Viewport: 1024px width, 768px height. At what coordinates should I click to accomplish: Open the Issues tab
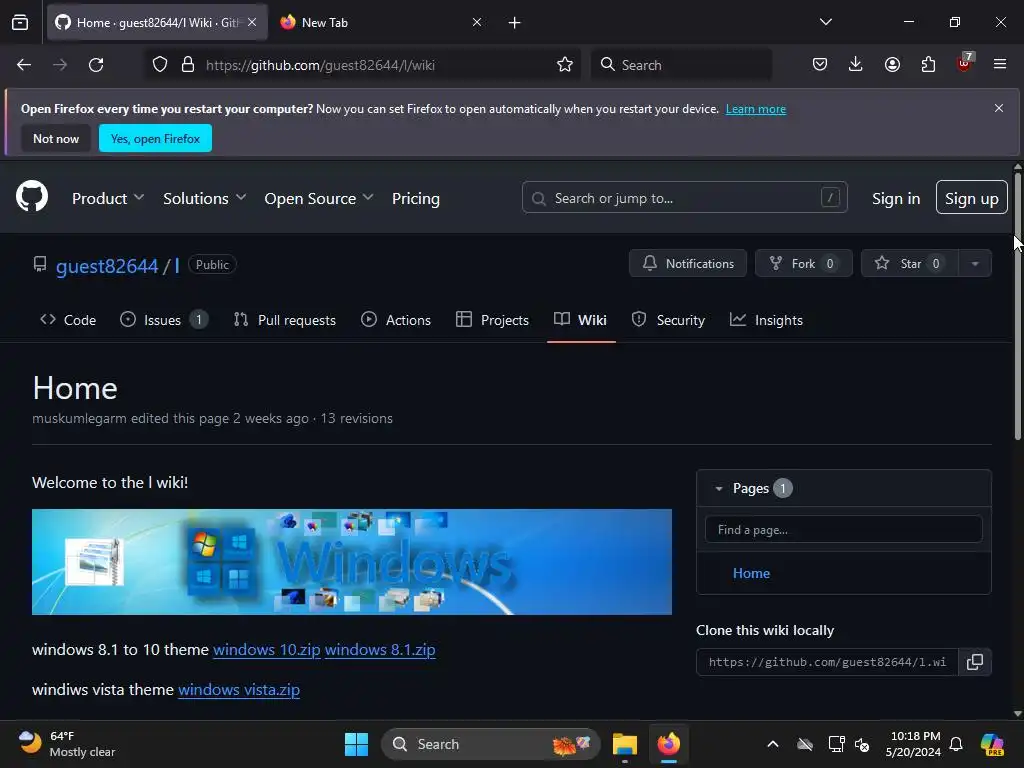pos(164,320)
